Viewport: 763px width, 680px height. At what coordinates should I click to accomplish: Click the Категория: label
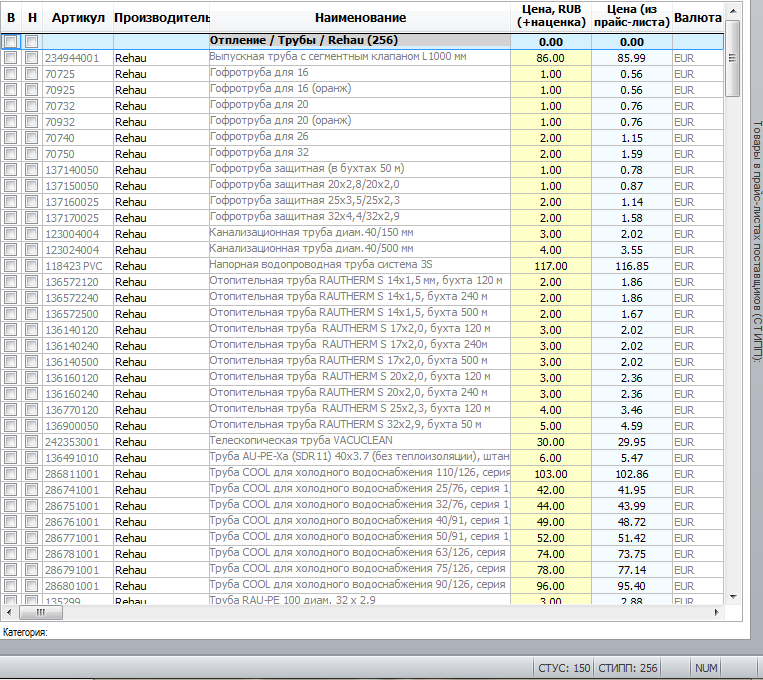tap(25, 632)
